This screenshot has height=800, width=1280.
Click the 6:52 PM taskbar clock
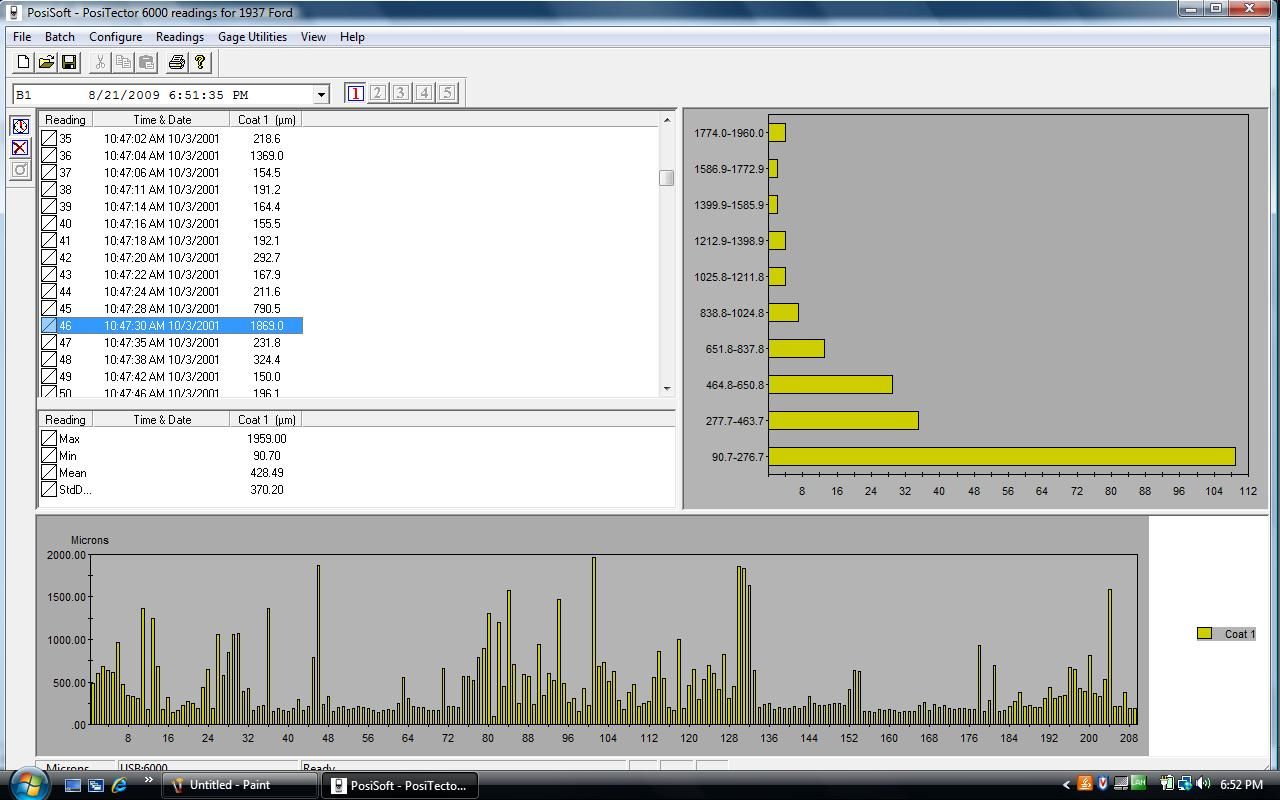click(x=1242, y=785)
